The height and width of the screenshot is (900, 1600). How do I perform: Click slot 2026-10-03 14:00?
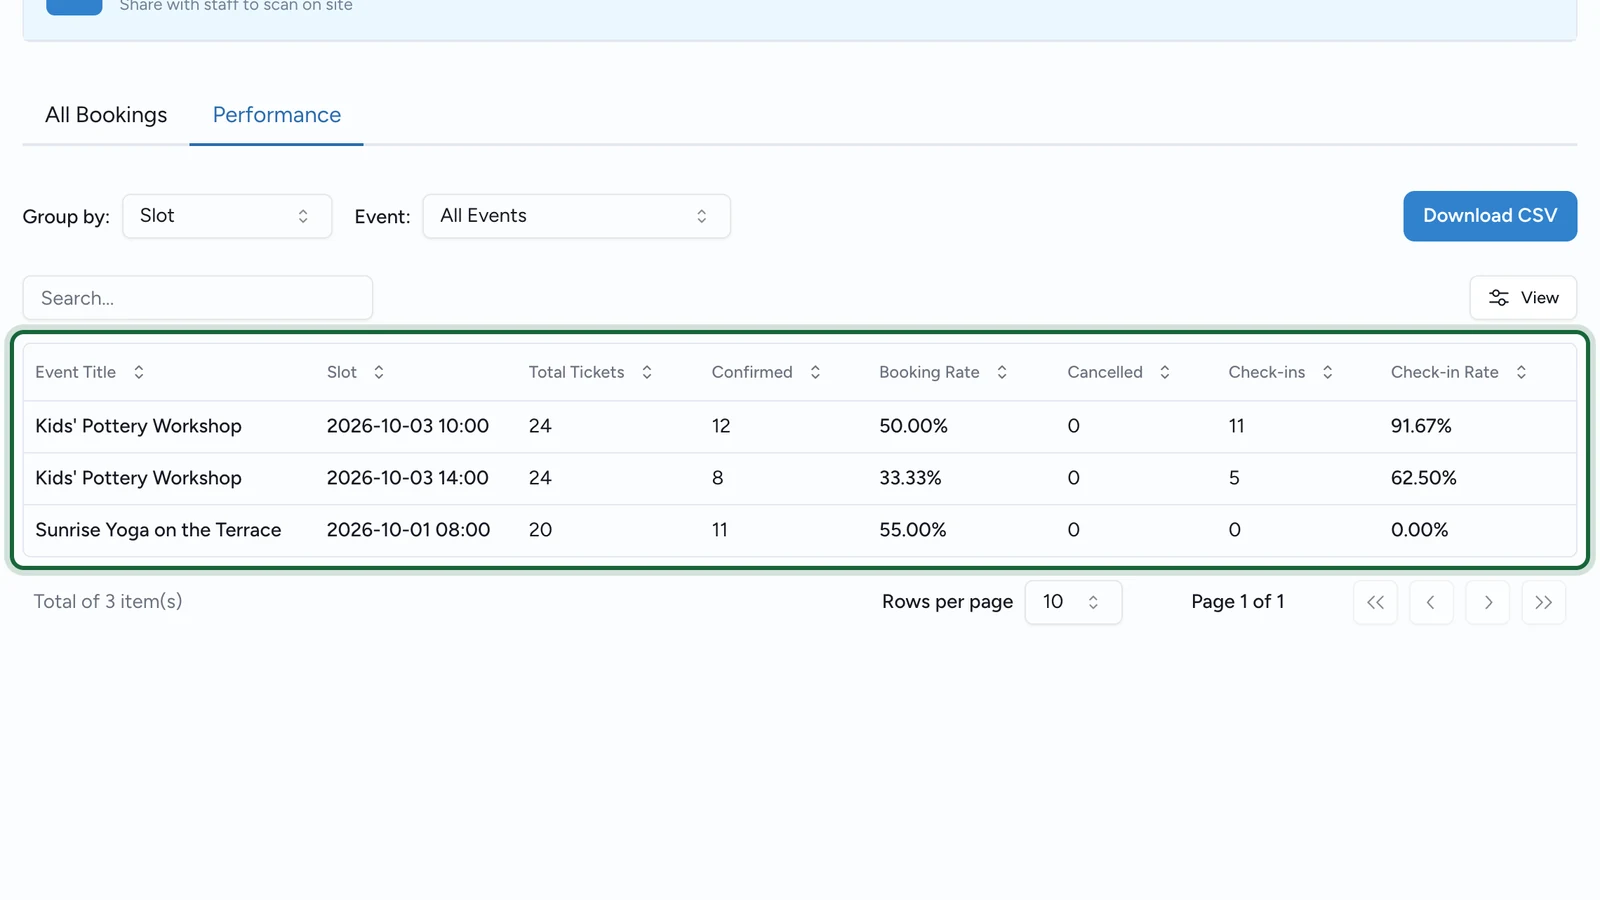pos(408,478)
